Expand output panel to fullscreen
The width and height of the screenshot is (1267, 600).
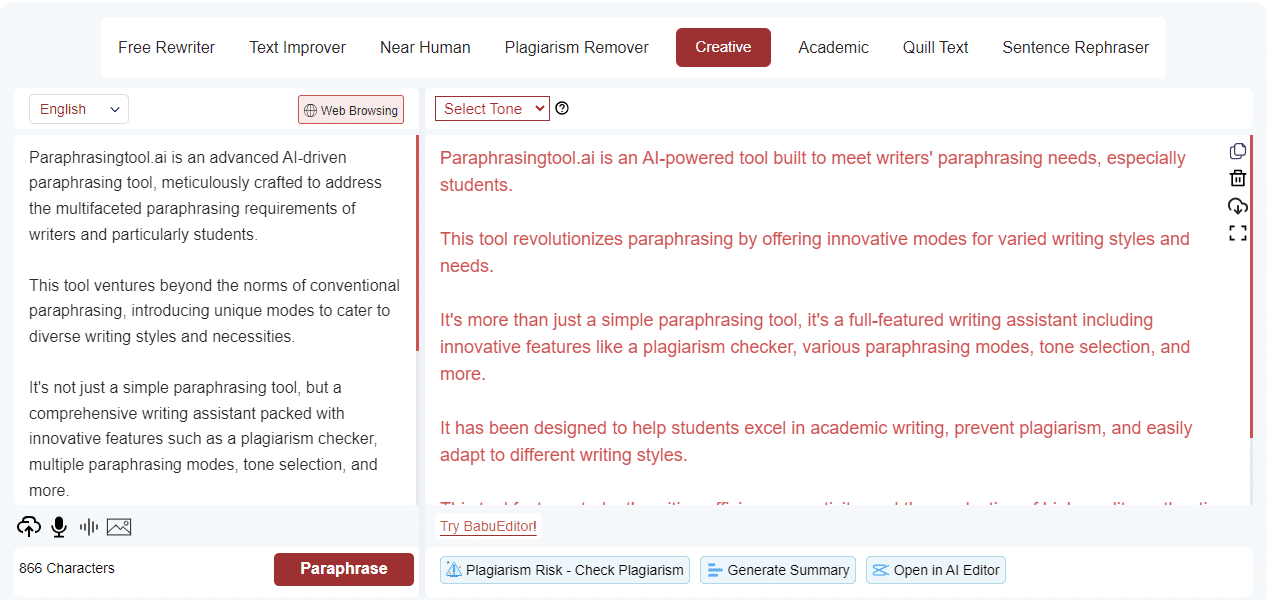(x=1238, y=233)
